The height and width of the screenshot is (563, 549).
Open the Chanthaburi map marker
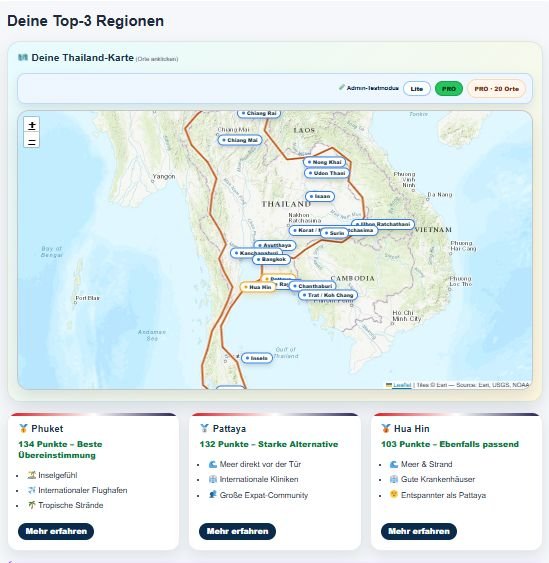312,286
